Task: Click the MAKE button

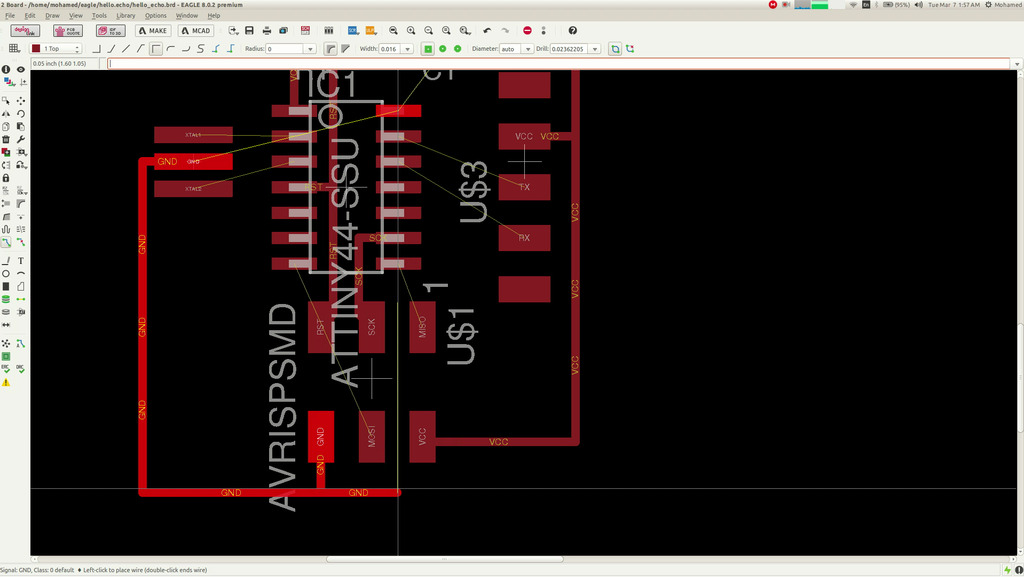Action: coord(153,31)
